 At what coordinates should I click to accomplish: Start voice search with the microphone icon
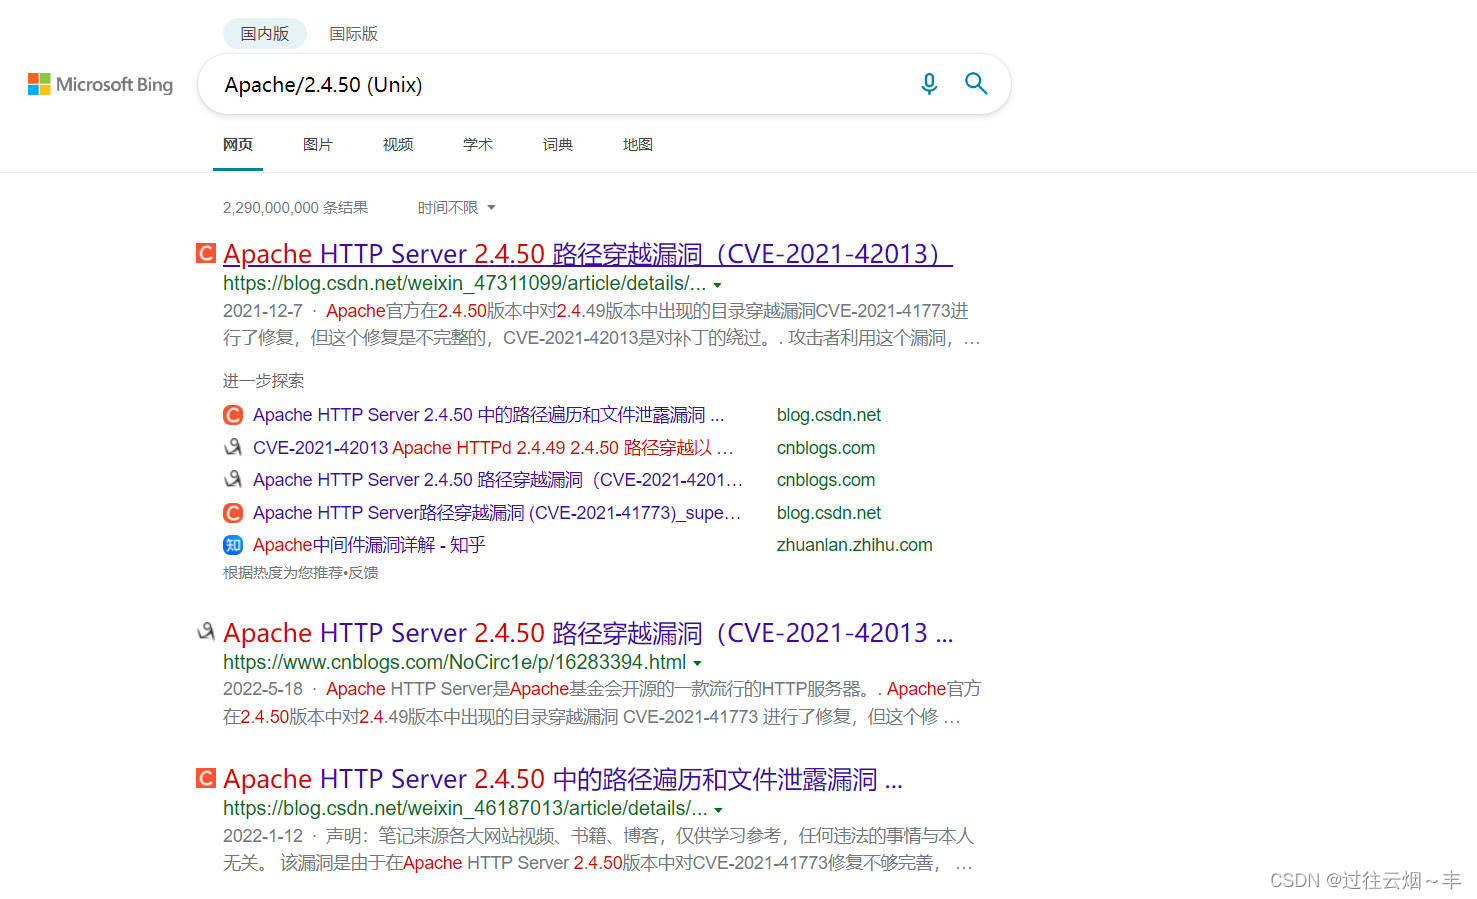(929, 84)
